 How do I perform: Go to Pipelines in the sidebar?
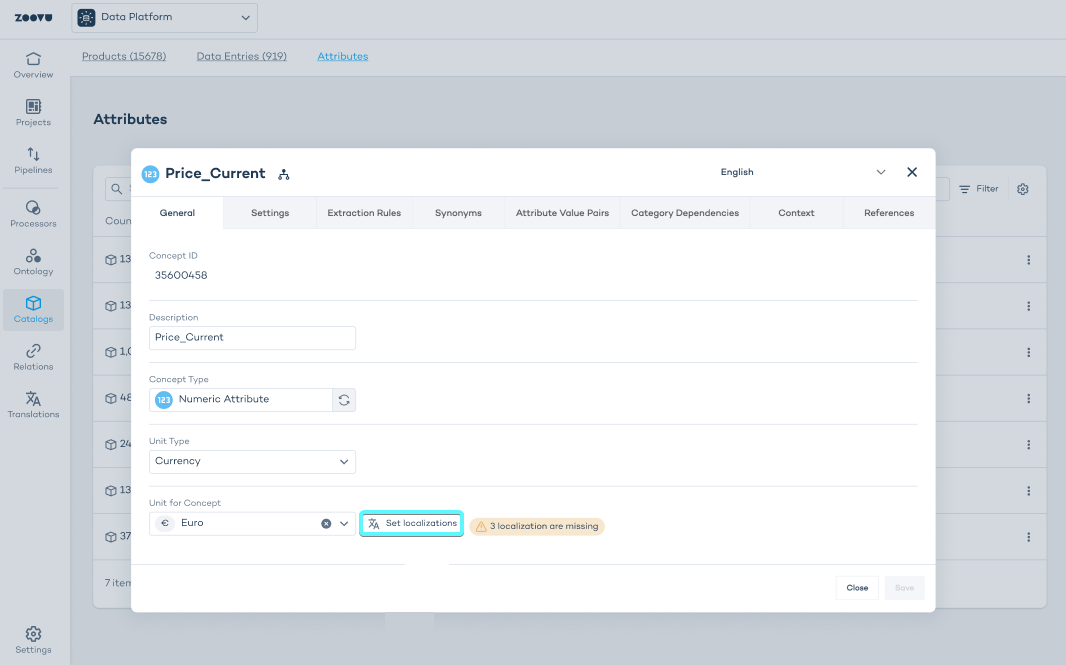pos(33,160)
